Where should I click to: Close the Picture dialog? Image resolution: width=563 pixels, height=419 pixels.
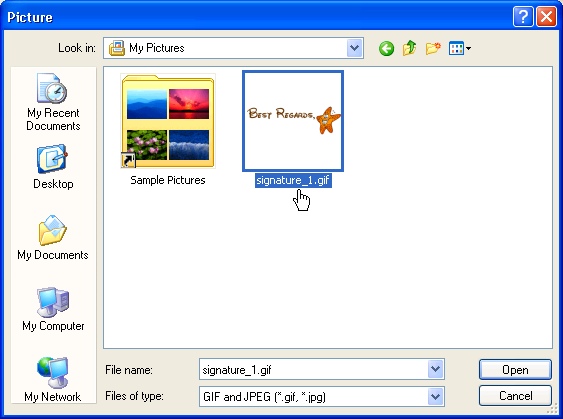click(546, 17)
